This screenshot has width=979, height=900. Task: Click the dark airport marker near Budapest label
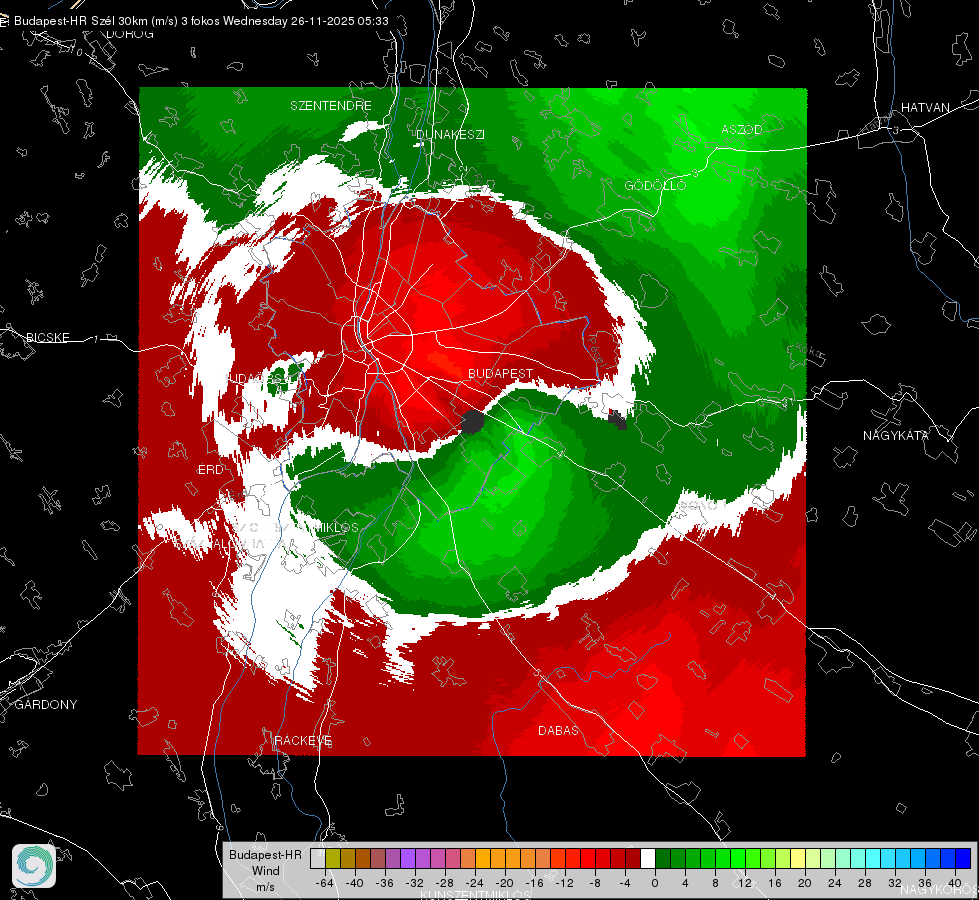point(473,422)
